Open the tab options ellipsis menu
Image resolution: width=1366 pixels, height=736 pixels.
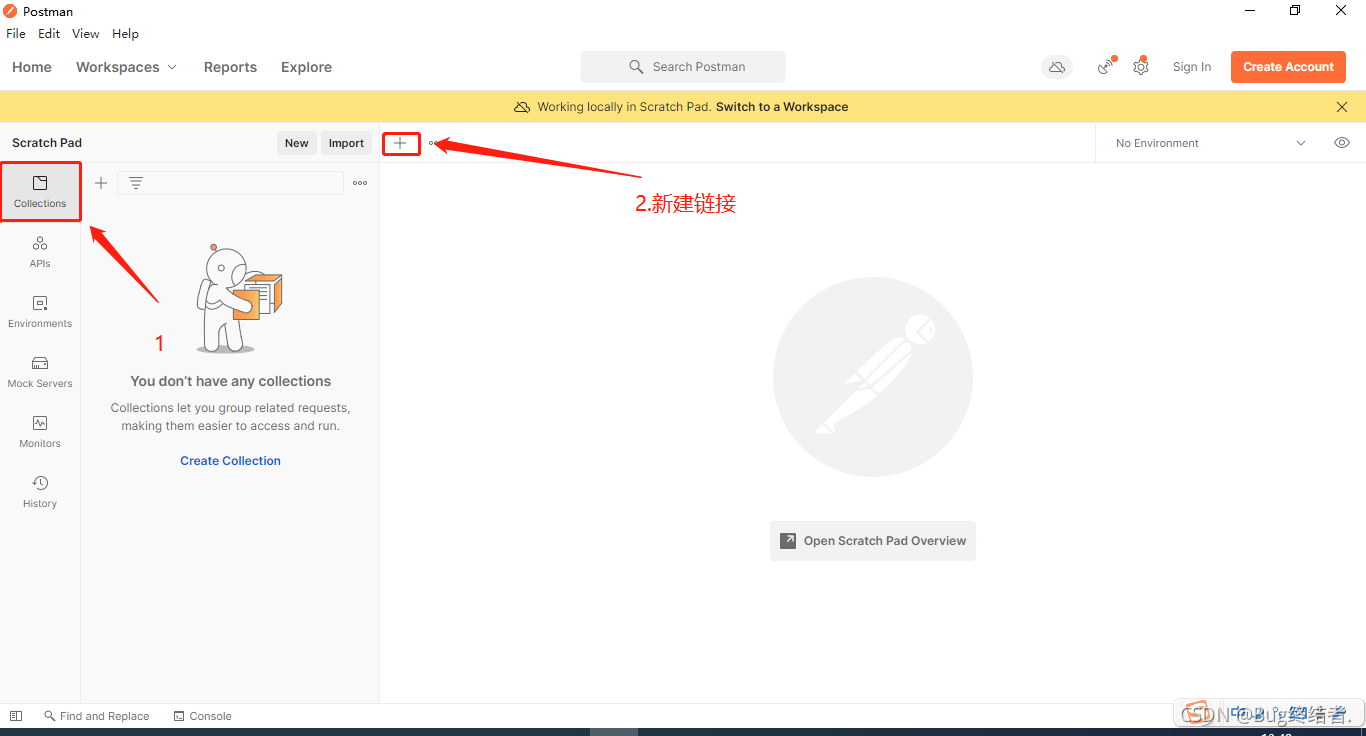[x=433, y=143]
